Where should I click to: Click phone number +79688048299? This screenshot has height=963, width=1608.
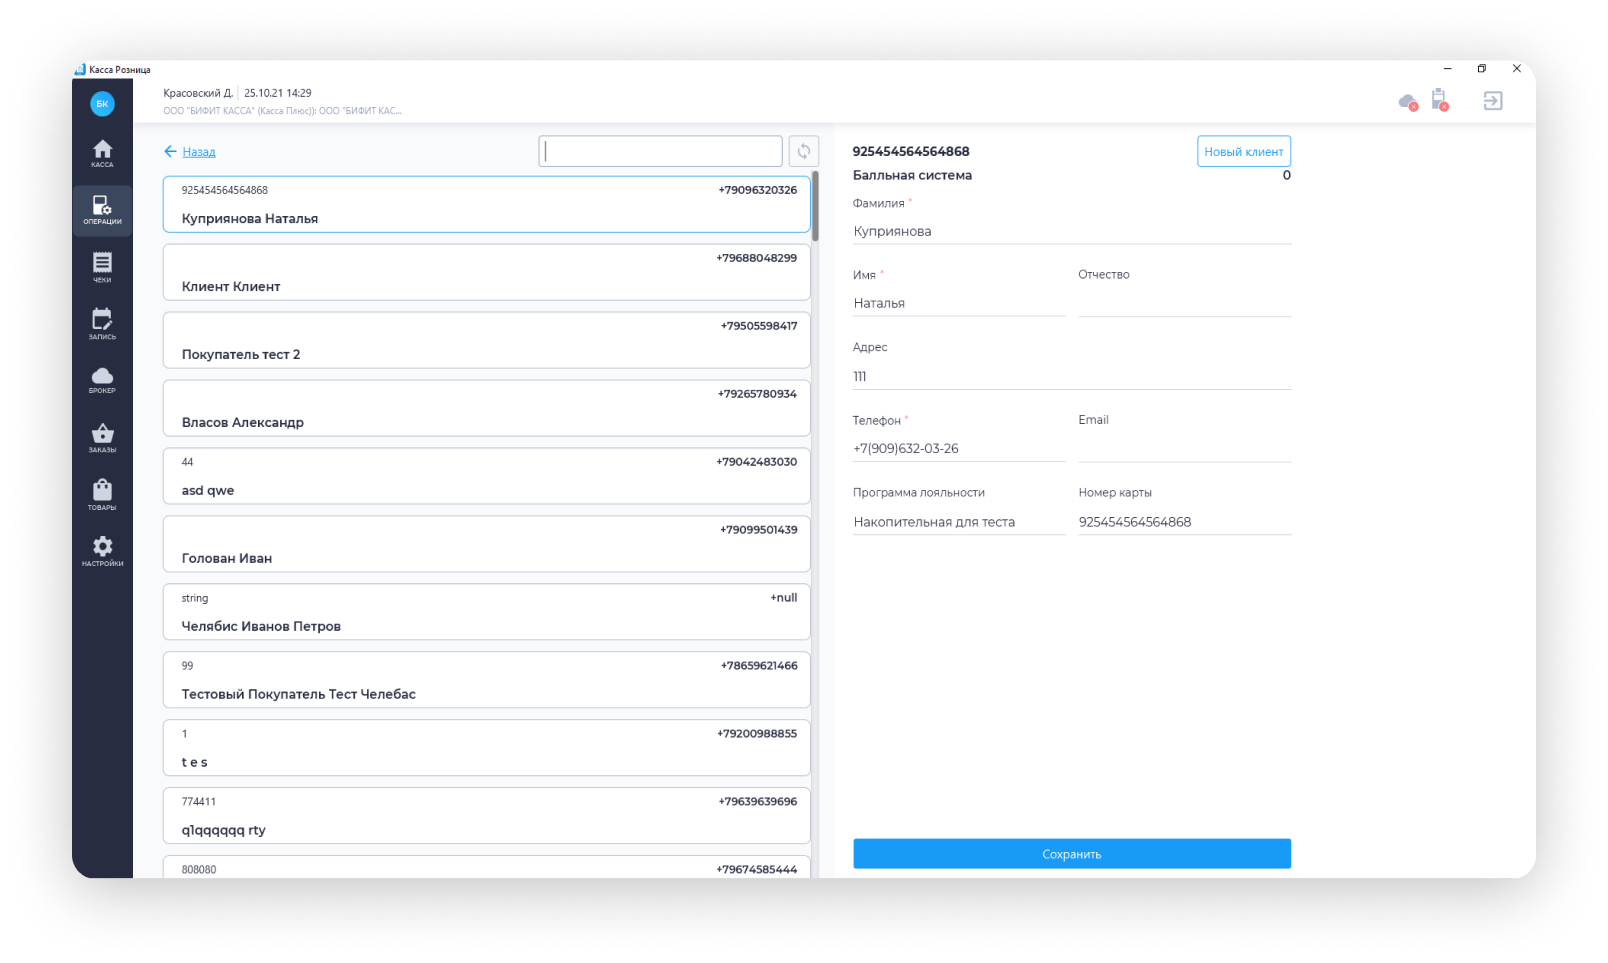[756, 258]
